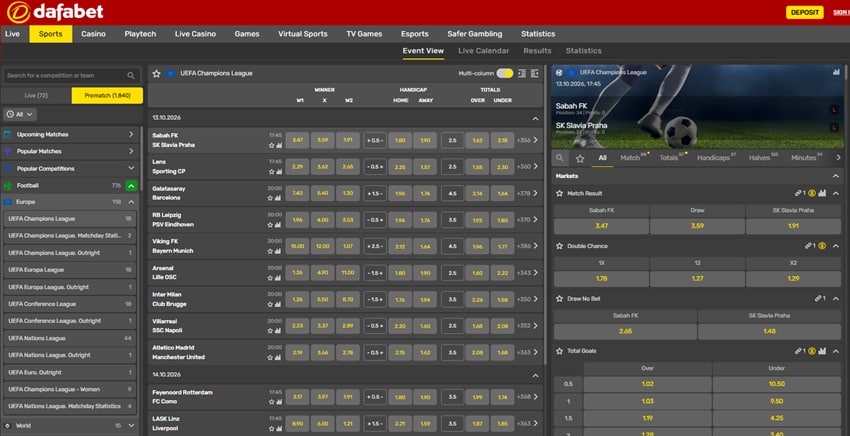The width and height of the screenshot is (850, 436).
Task: Open +370 markets for RB Leipzig vs PSV
Action: [527, 220]
